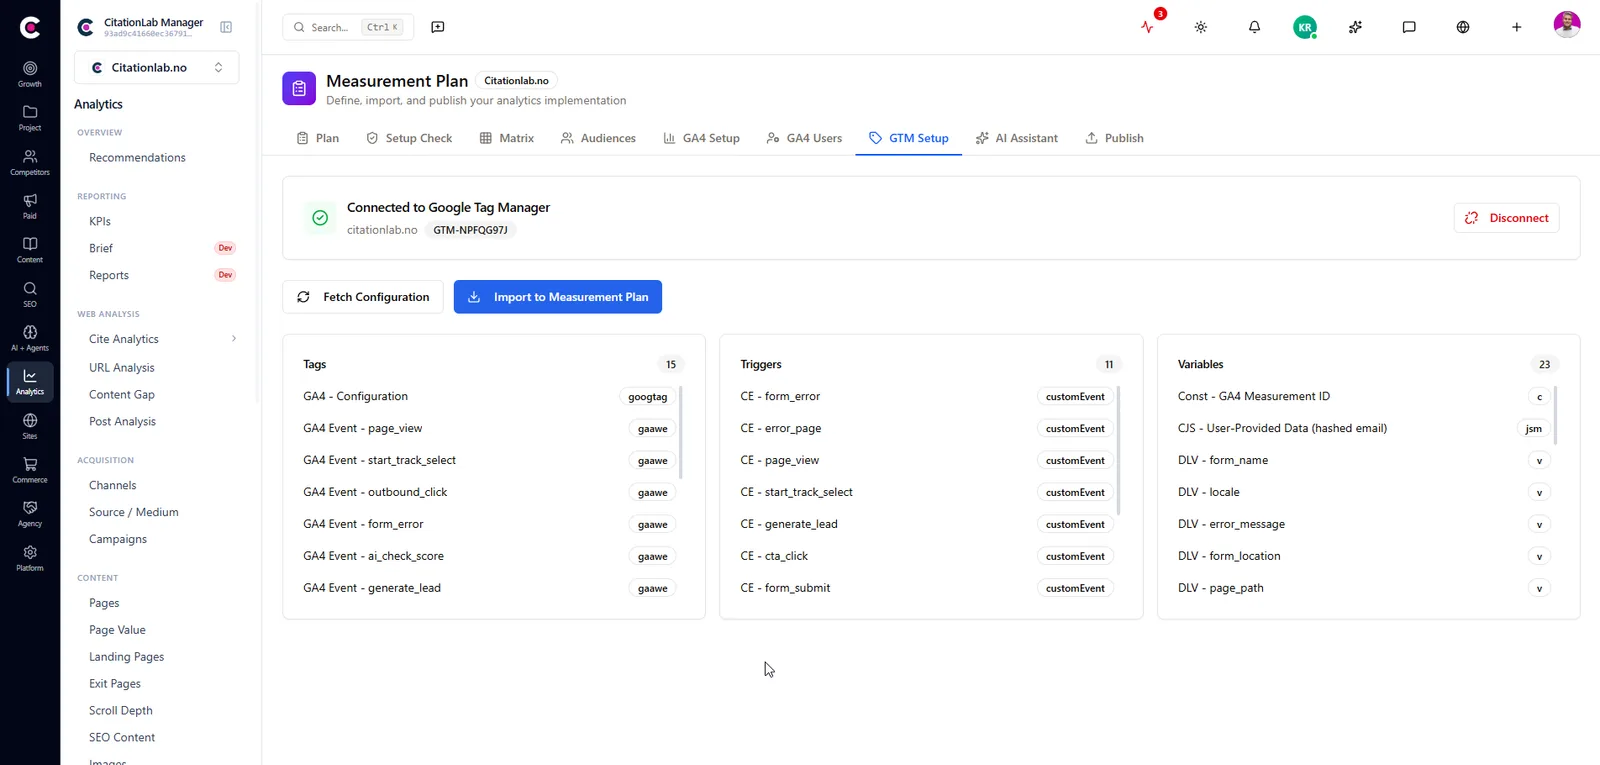
Task: Open the notifications bell
Action: click(x=1254, y=27)
